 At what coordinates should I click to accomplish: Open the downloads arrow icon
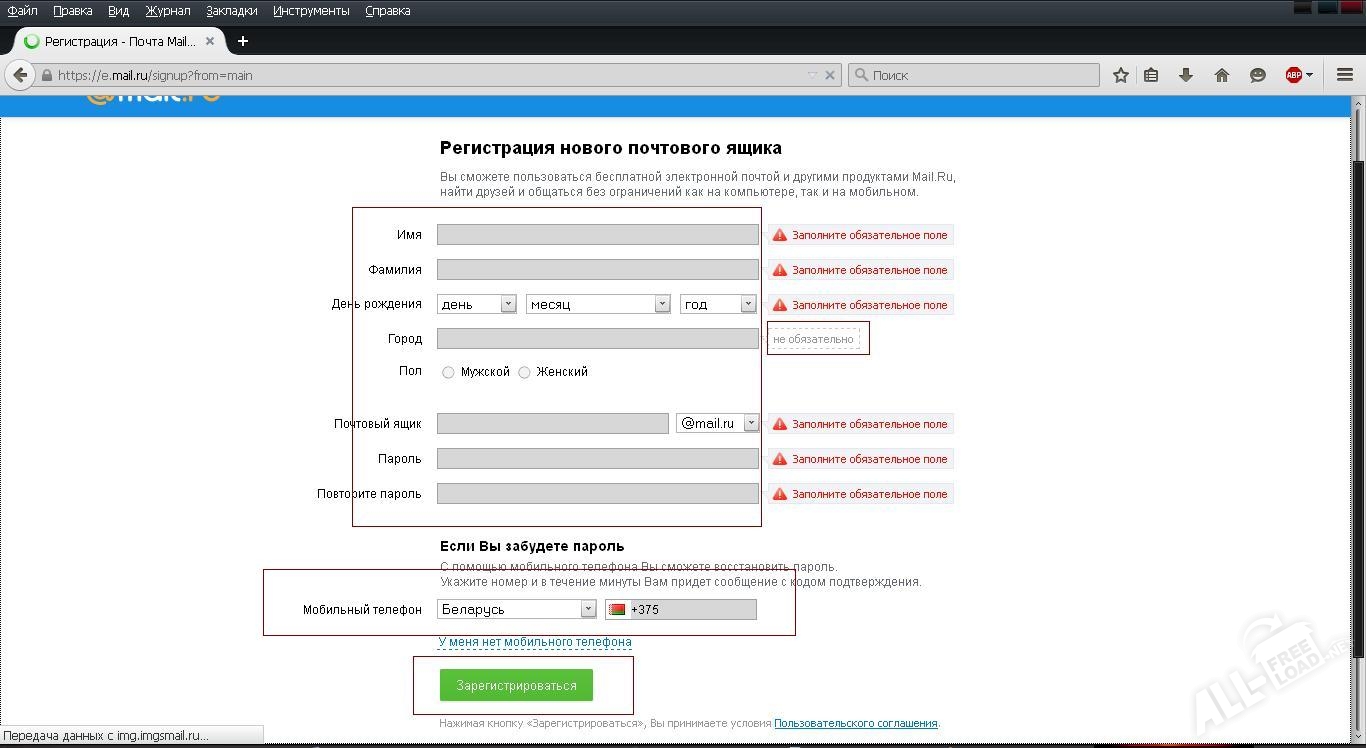pyautogui.click(x=1186, y=75)
